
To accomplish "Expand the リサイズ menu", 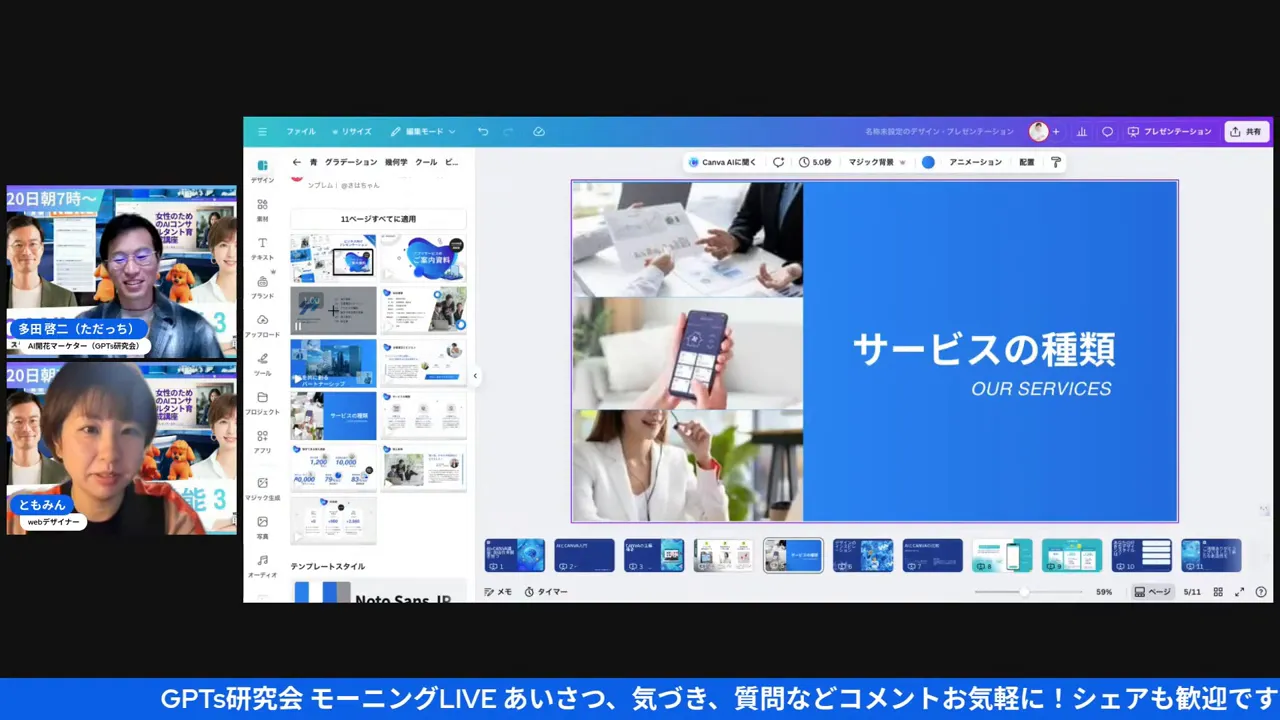I will 354,131.
